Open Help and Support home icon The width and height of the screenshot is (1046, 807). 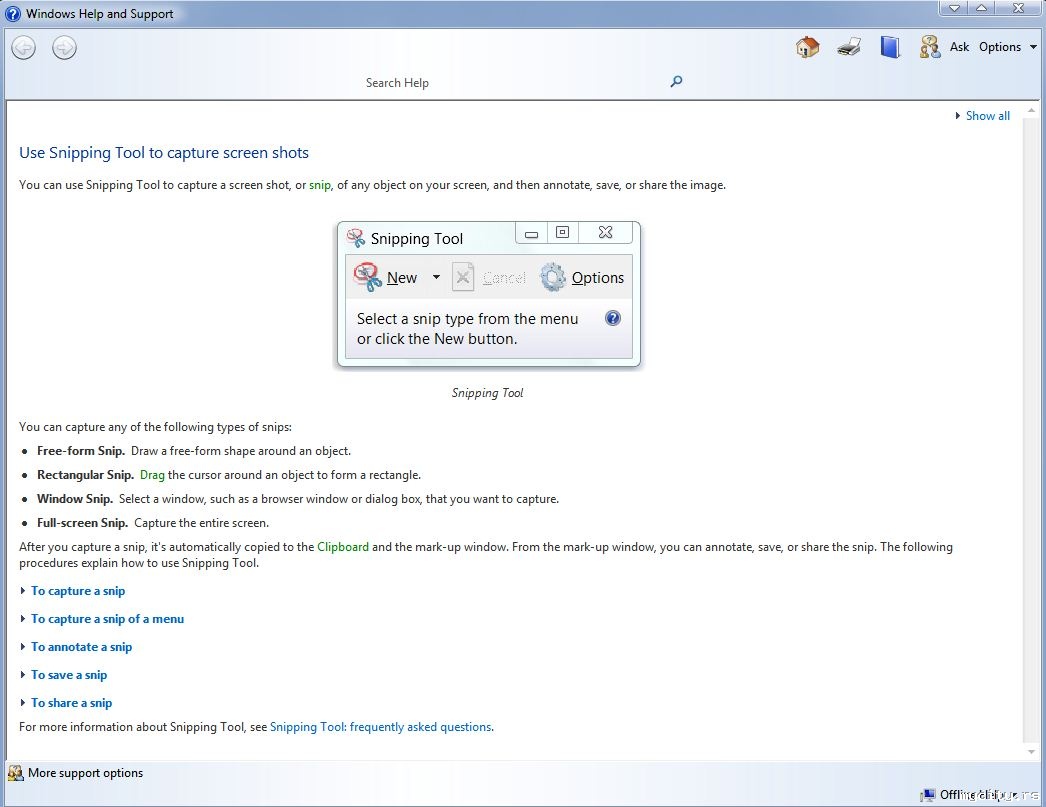pyautogui.click(x=807, y=47)
